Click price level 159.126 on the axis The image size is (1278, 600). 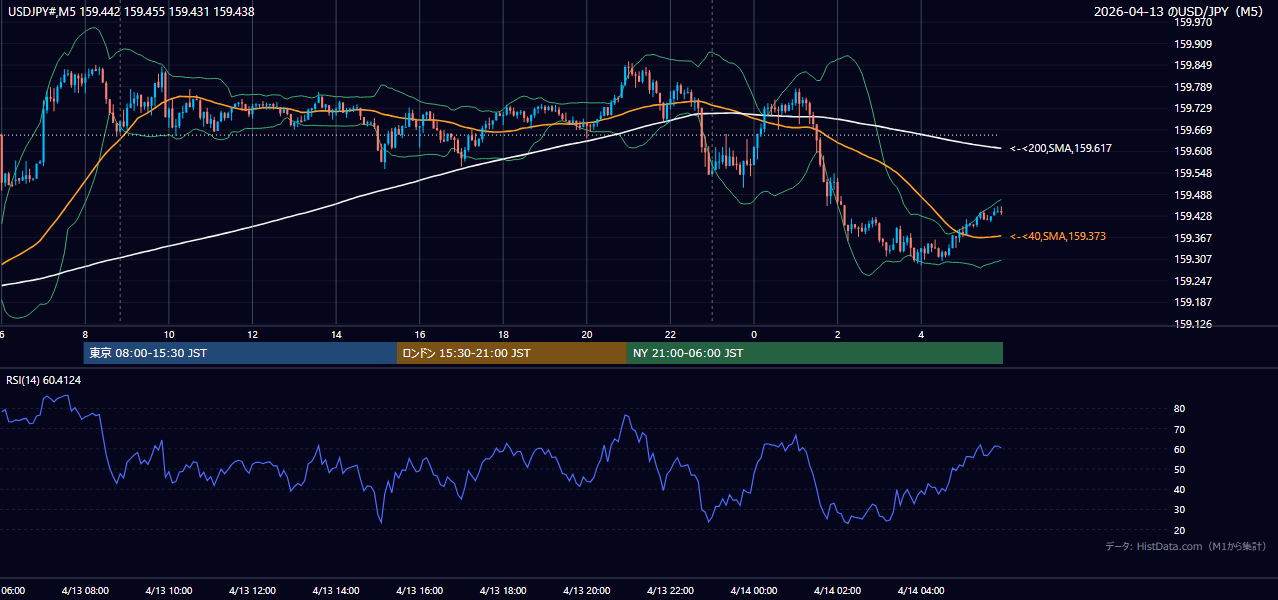(x=1193, y=324)
